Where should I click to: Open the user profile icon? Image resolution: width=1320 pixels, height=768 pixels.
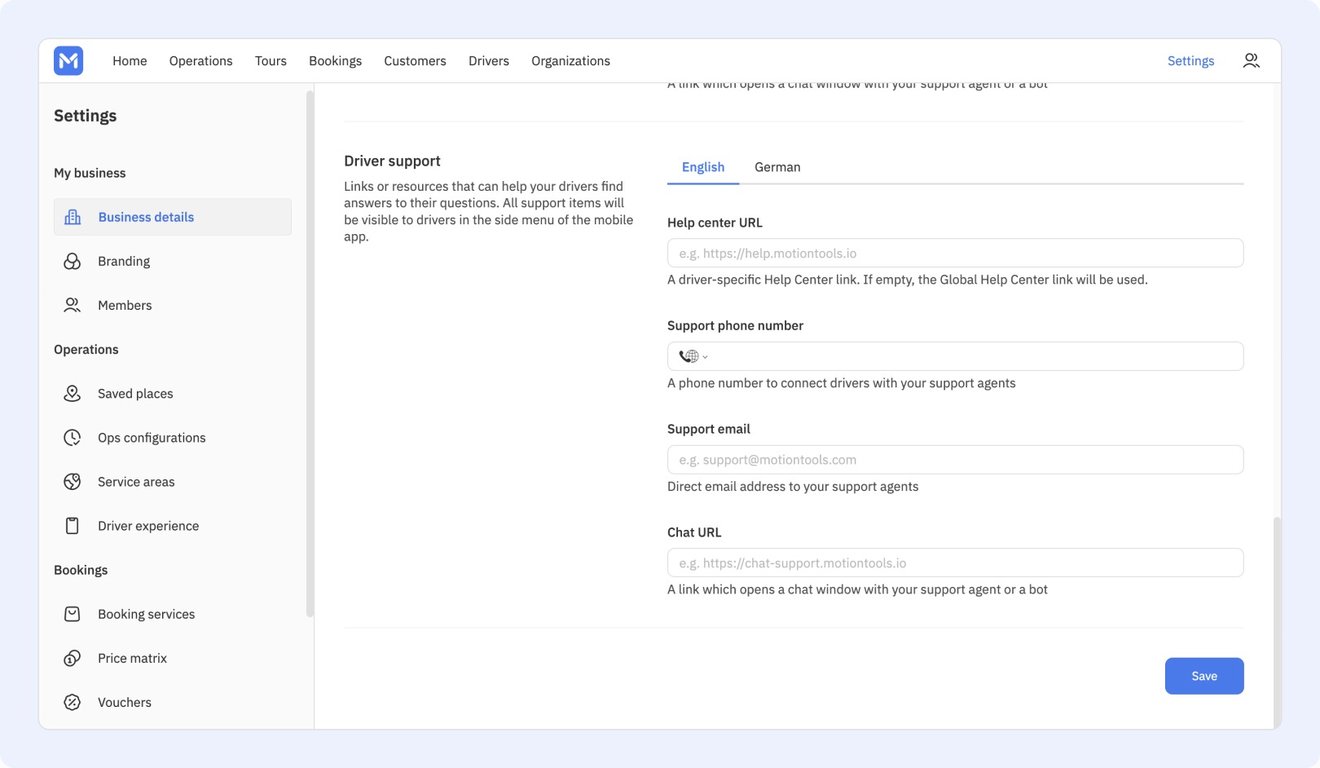tap(1251, 61)
